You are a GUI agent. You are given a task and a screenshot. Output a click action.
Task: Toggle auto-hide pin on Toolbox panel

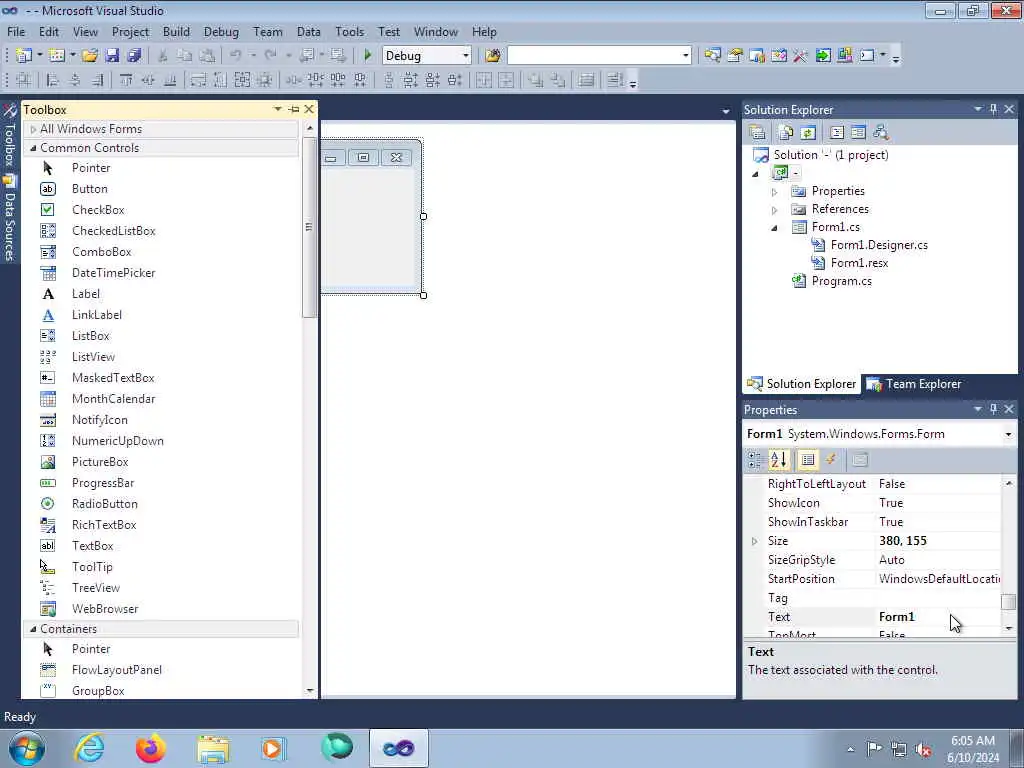click(x=294, y=110)
